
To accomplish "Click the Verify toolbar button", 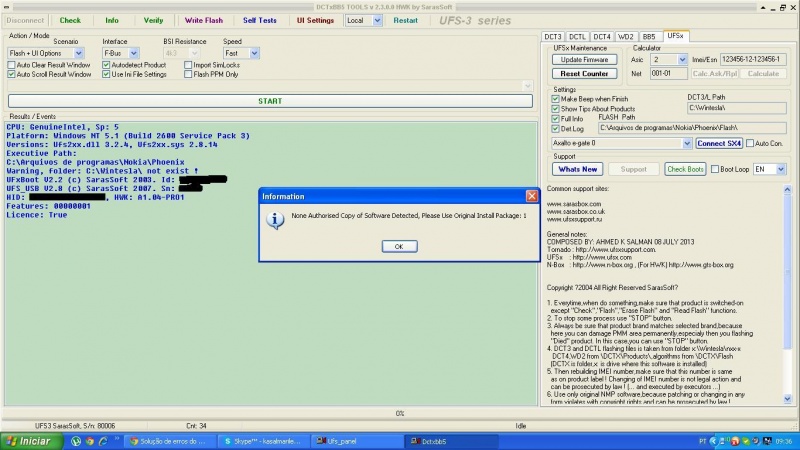I will coord(153,20).
